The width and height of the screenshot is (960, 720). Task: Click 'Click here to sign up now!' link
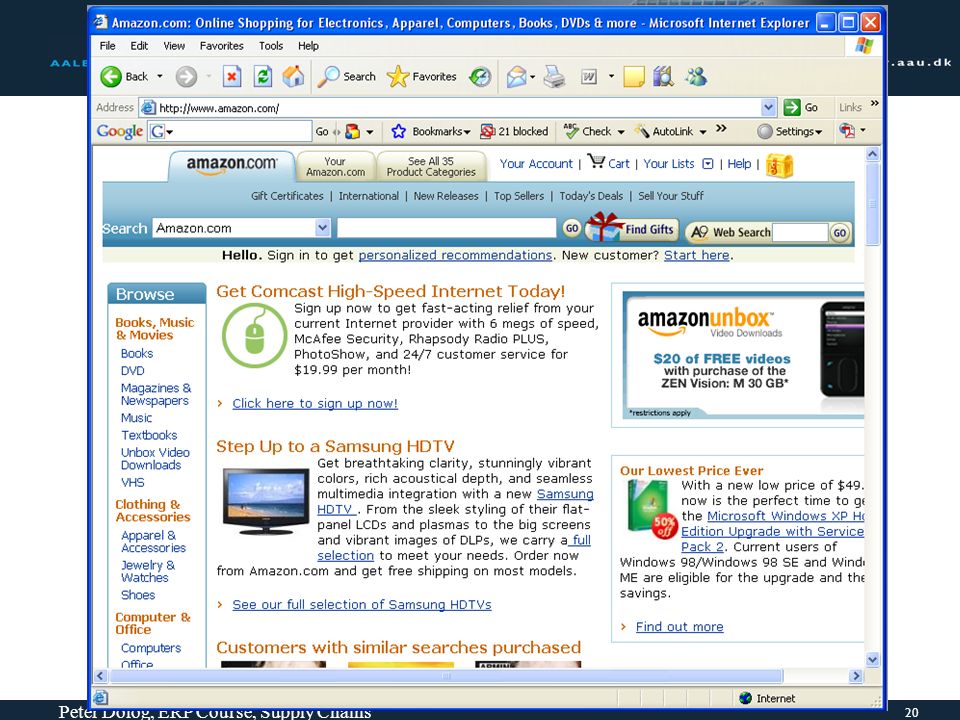(315, 403)
